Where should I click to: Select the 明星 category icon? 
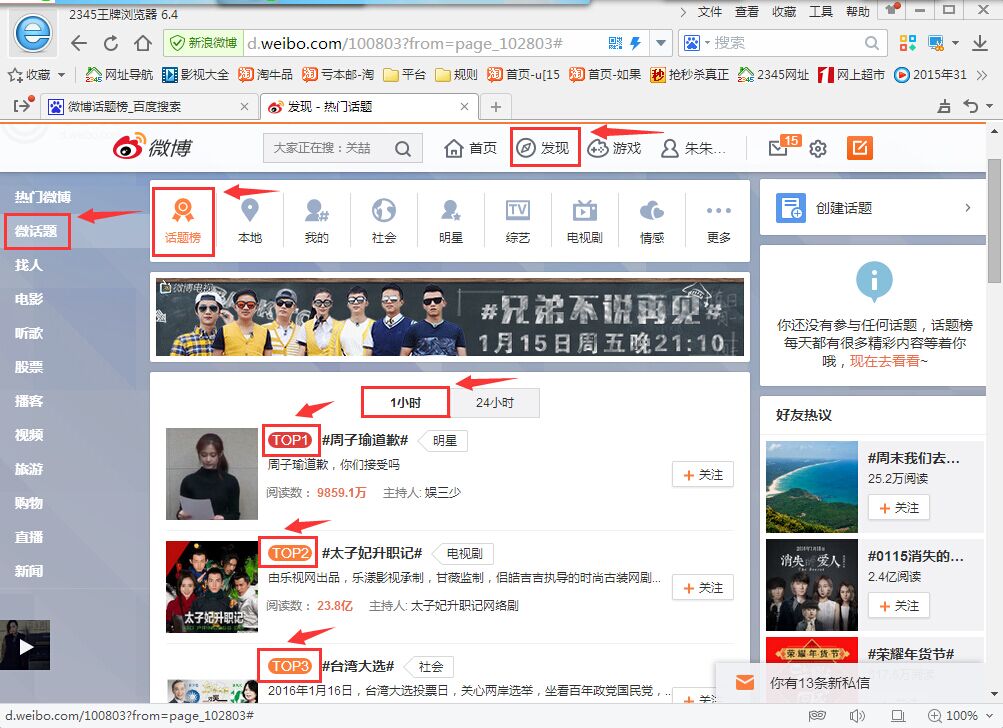coord(451,221)
